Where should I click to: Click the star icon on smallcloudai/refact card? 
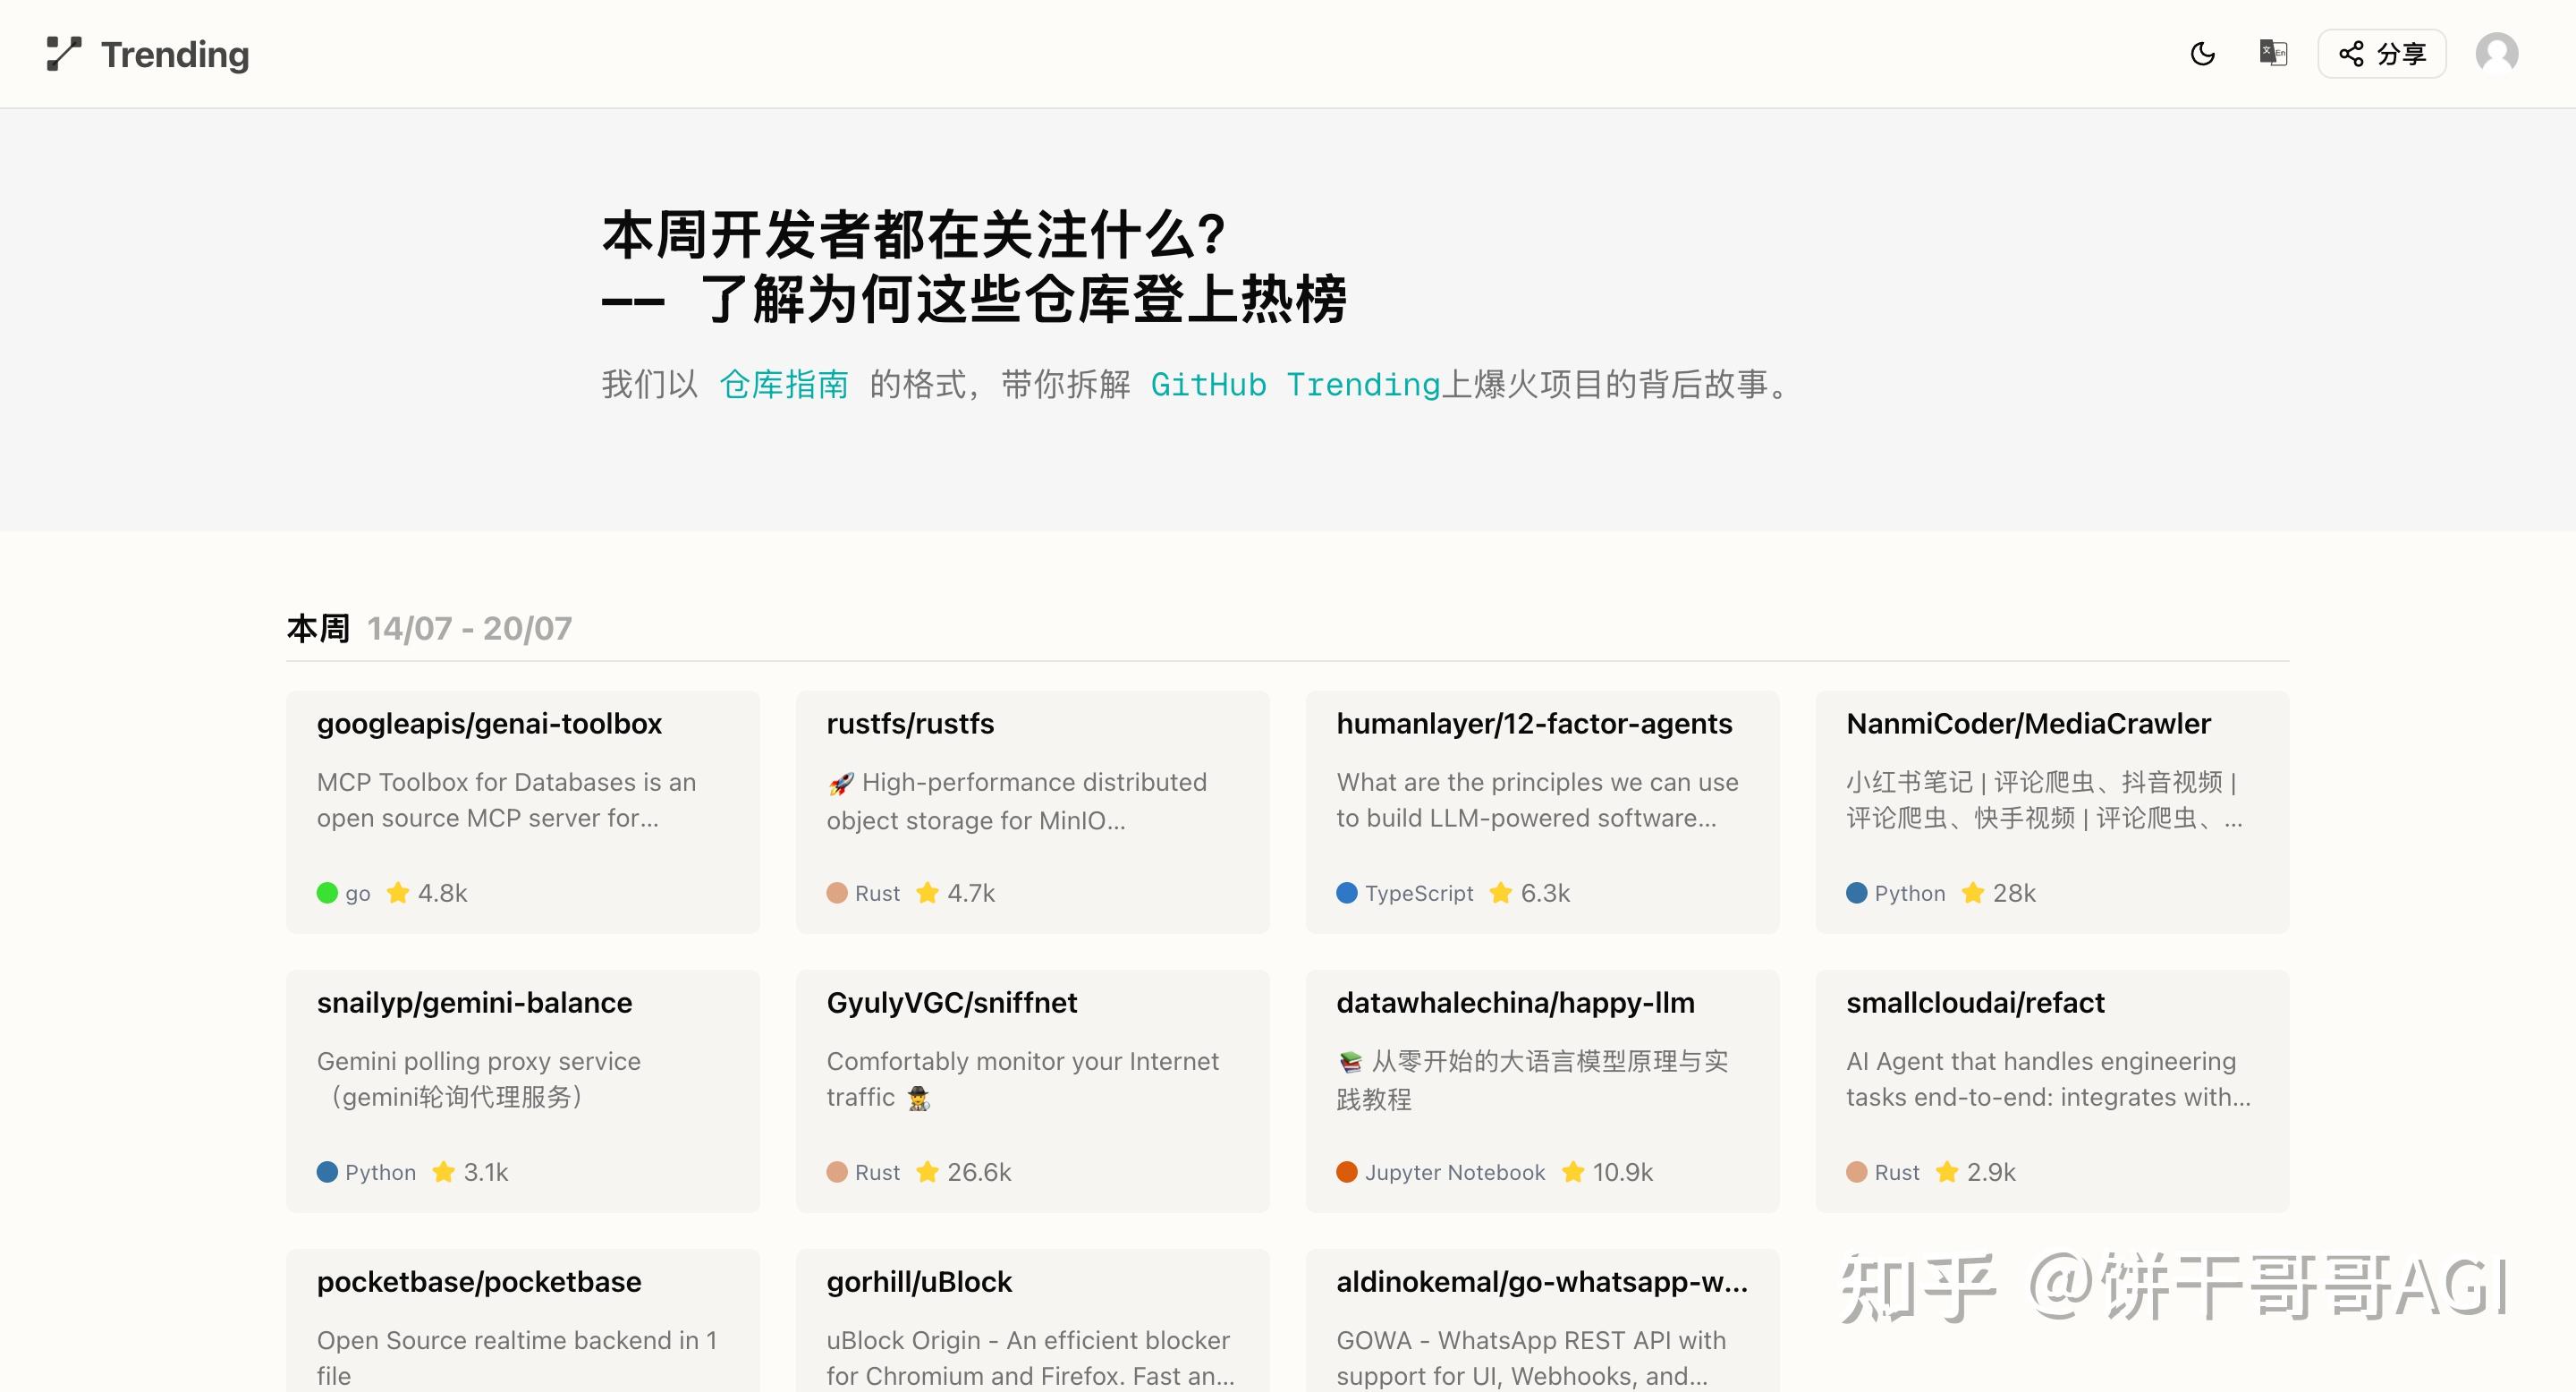point(1946,1172)
